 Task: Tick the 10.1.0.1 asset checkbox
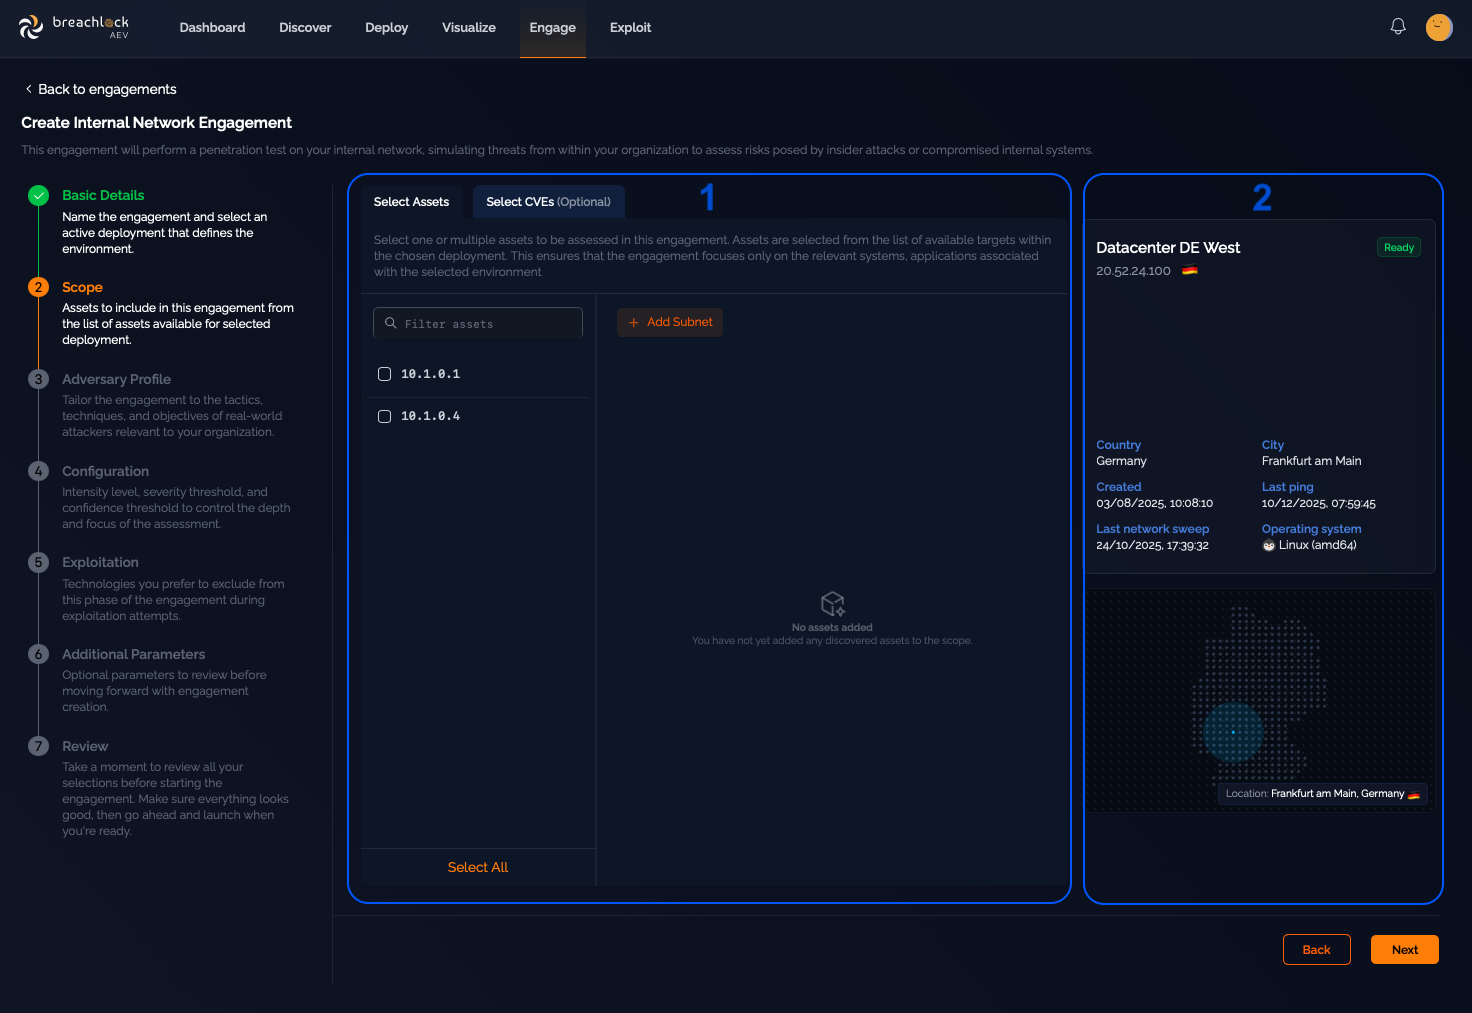pos(384,374)
